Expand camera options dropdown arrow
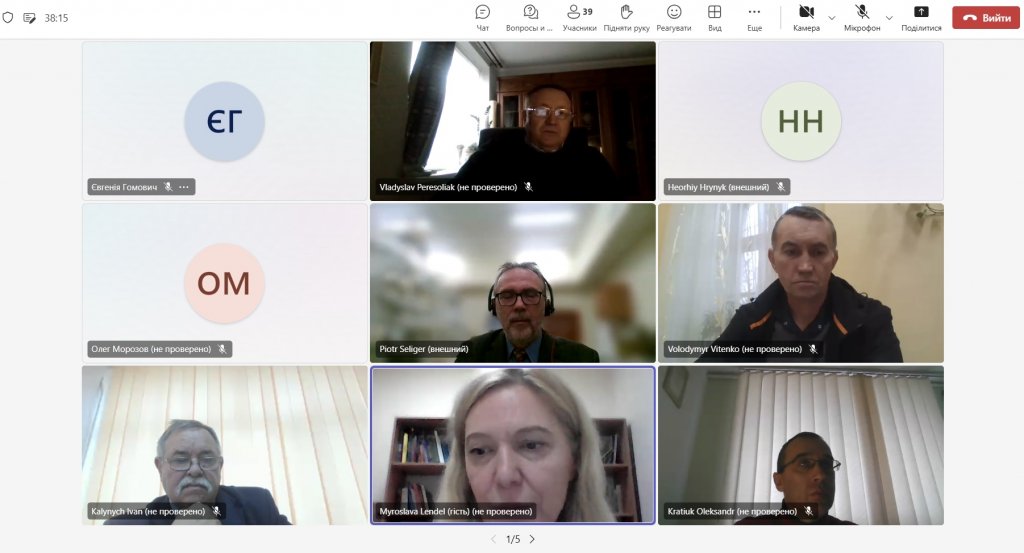1024x553 pixels. [x=832, y=17]
